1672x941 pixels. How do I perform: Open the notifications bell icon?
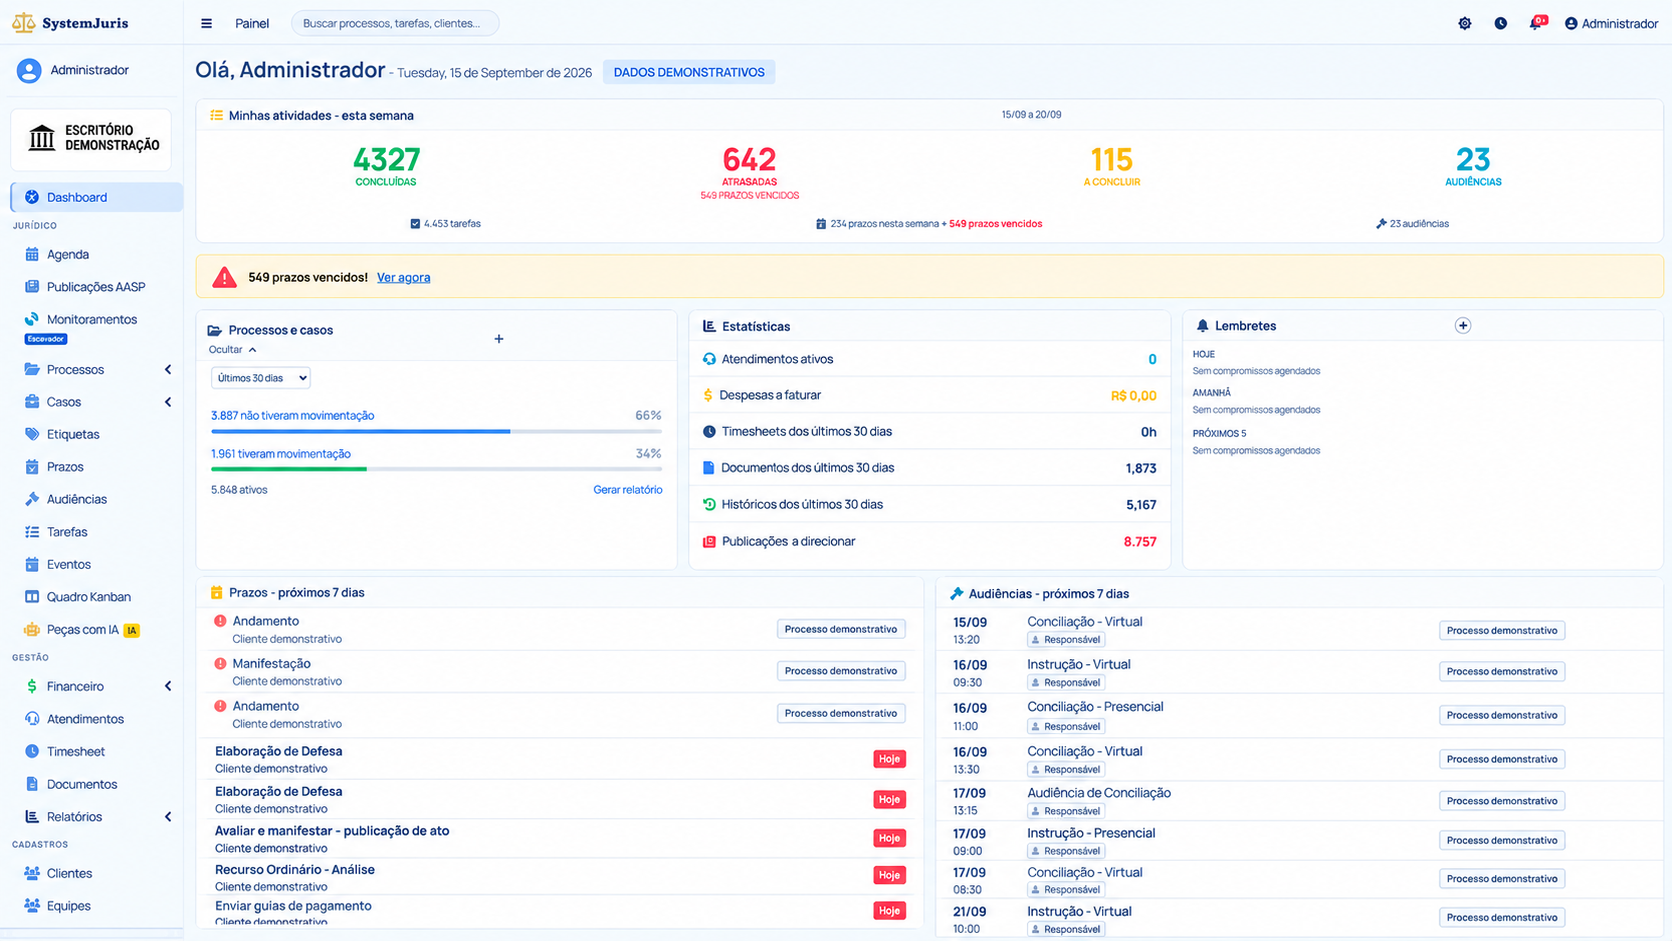tap(1535, 23)
